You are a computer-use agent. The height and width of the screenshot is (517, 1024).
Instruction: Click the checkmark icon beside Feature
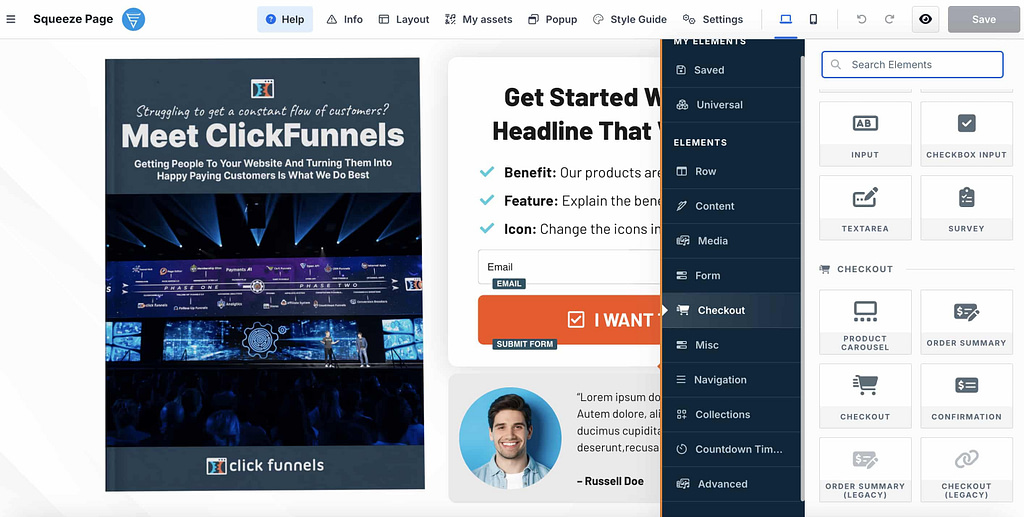coord(487,200)
